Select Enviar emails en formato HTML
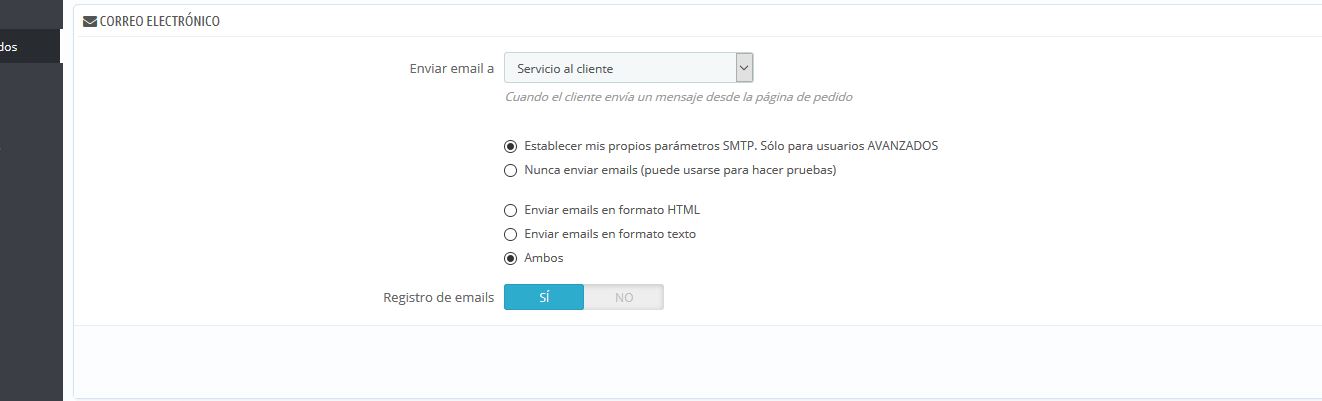Viewport: 1322px width, 401px height. click(x=511, y=210)
